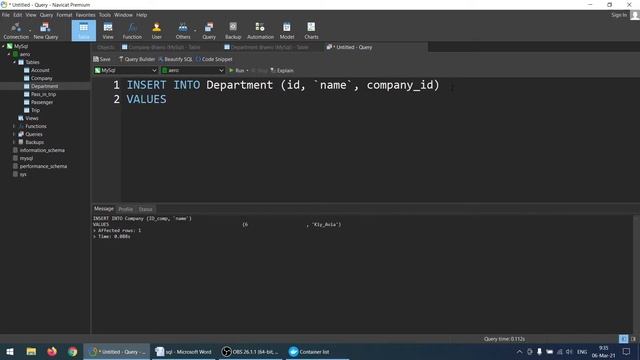Open Firefox from taskbar
The image size is (640, 360).
(52, 352)
